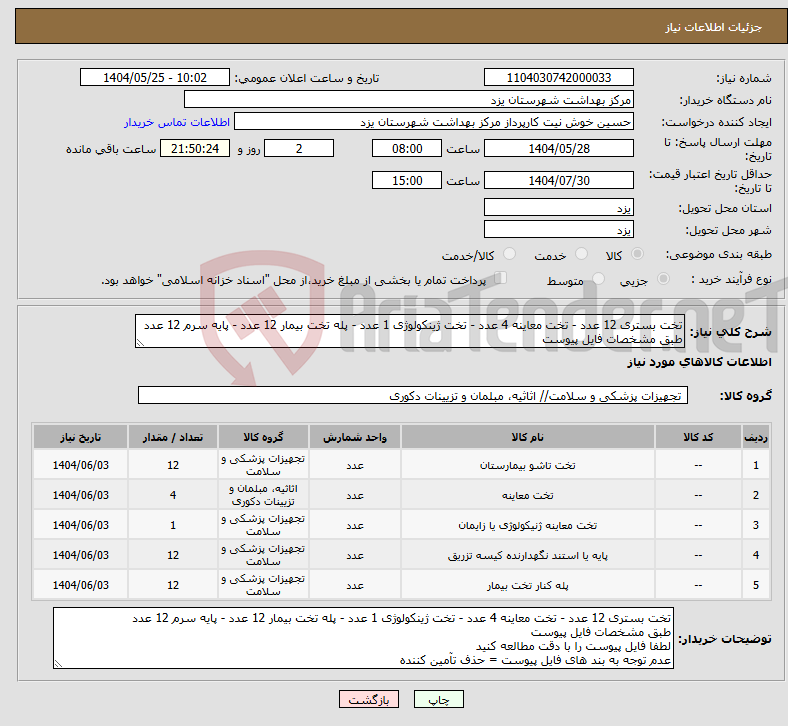Click the اثاثیه، مبلمان و تزیینات دکوری group cell
This screenshot has width=788, height=726.
click(263, 495)
